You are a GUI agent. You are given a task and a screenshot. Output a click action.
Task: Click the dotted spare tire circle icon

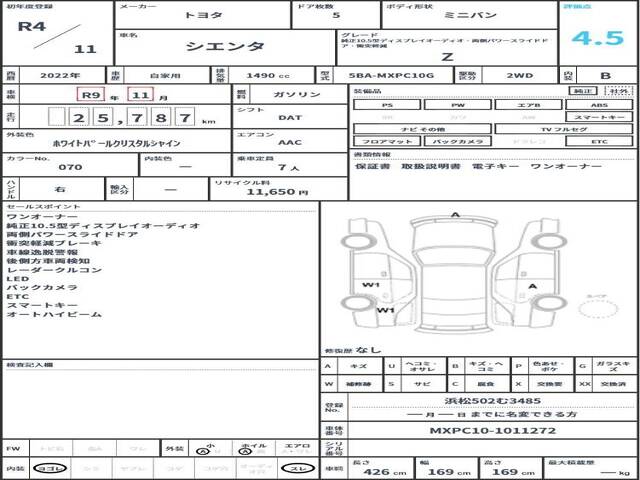point(598,309)
